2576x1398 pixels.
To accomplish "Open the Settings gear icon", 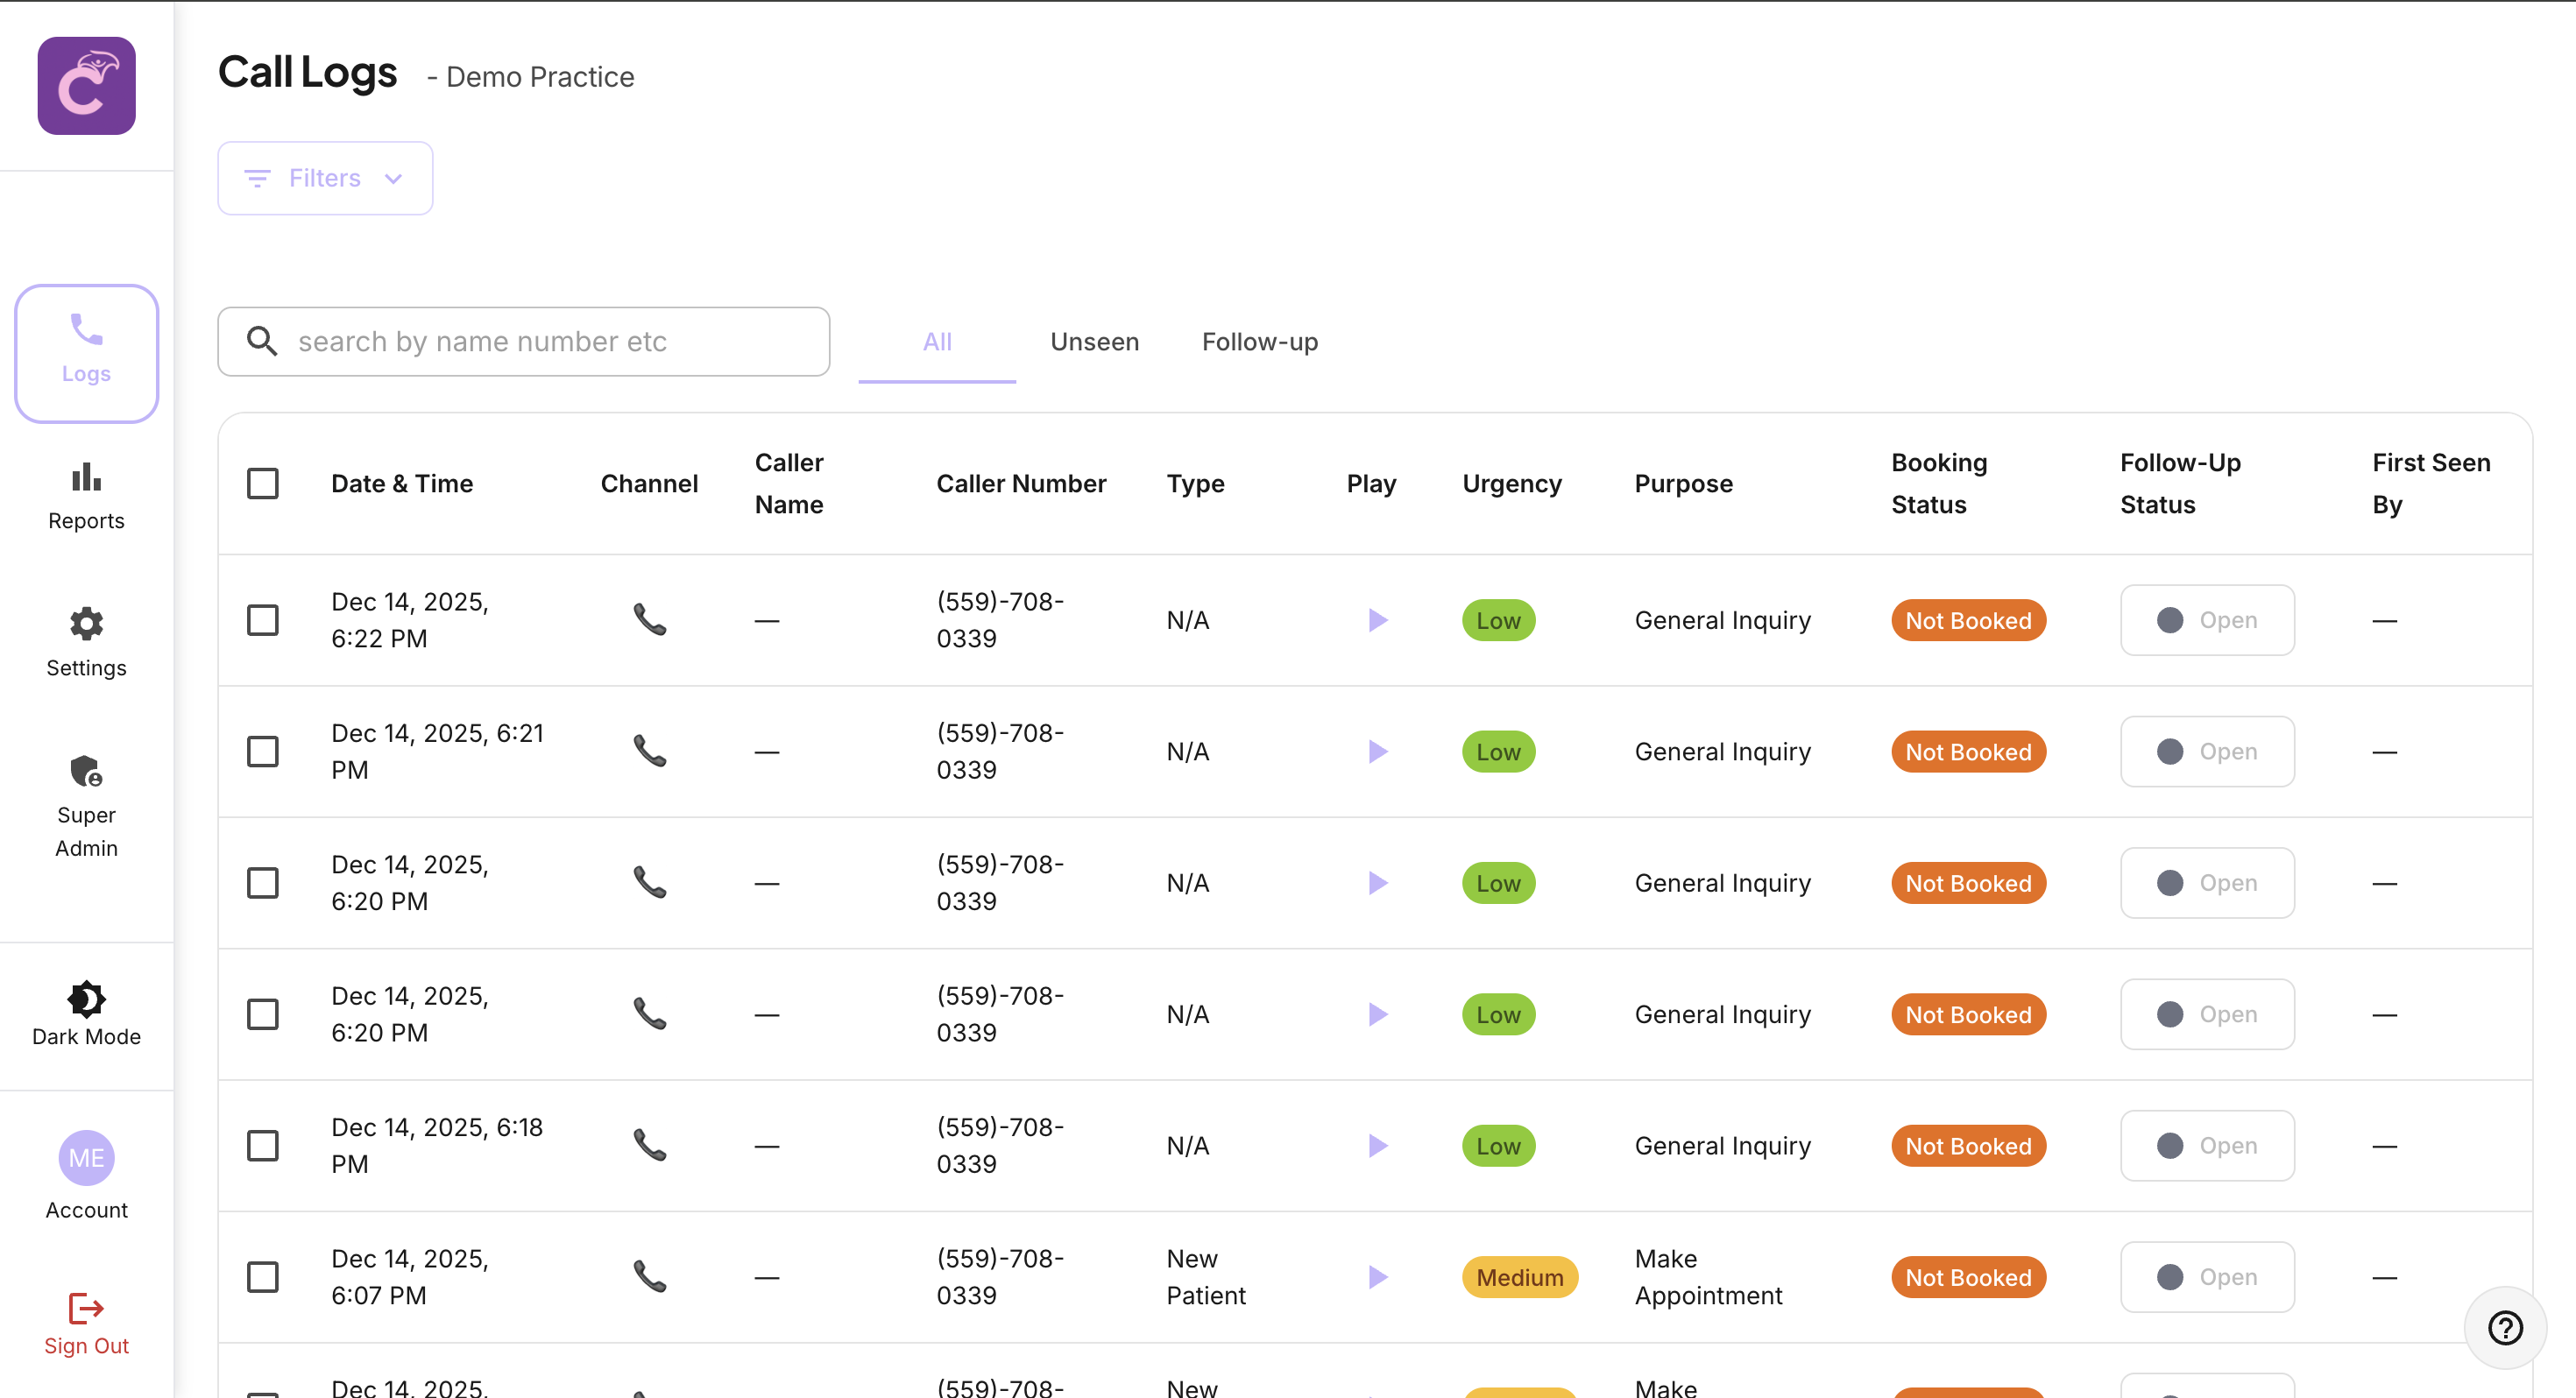I will tap(86, 624).
